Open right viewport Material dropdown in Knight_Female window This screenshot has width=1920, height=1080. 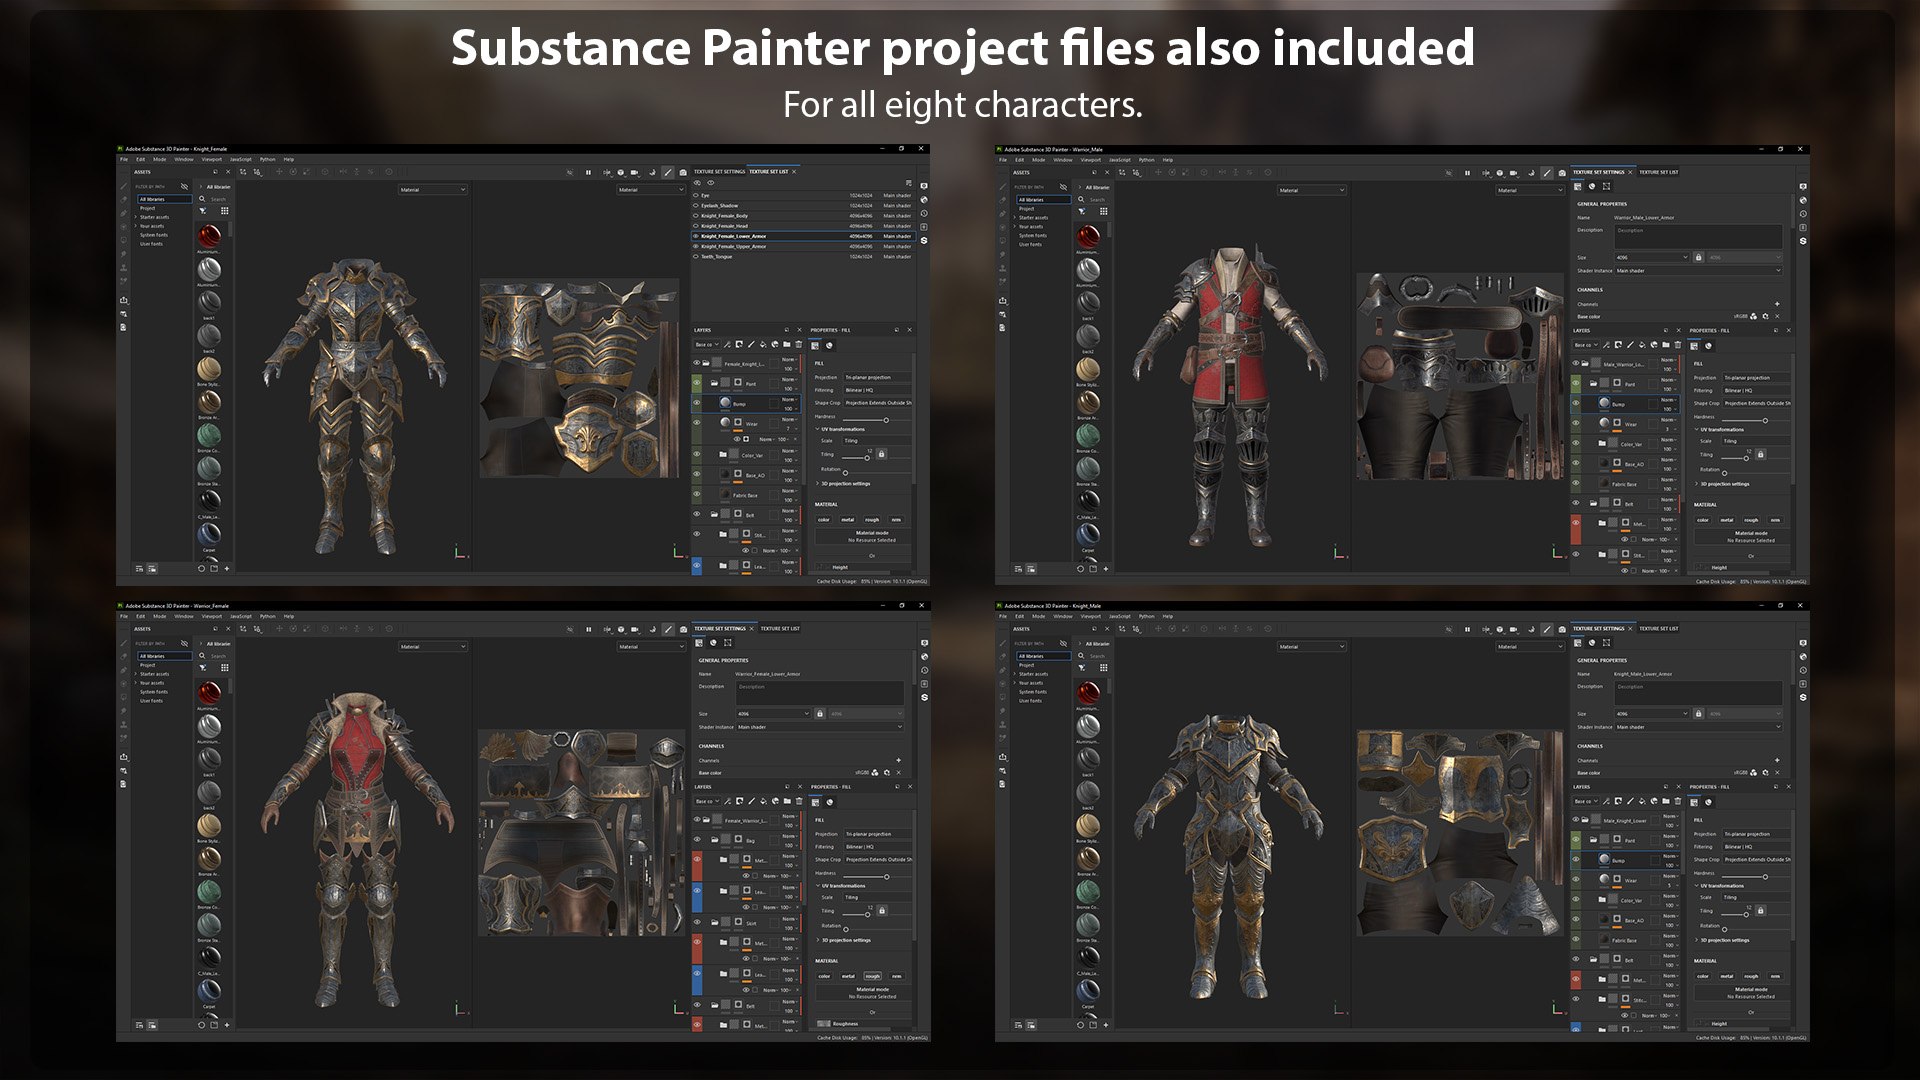[650, 189]
